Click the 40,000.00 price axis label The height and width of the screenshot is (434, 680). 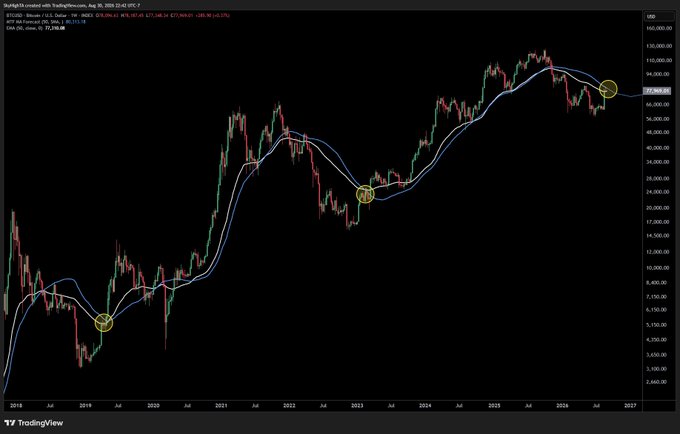[x=658, y=148]
